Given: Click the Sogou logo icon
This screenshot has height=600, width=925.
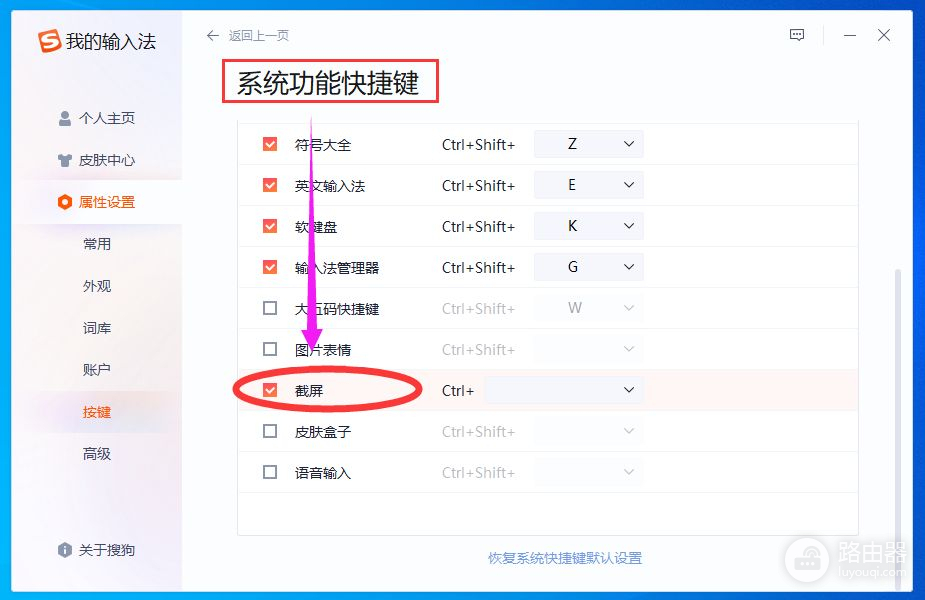Looking at the screenshot, I should [x=50, y=41].
